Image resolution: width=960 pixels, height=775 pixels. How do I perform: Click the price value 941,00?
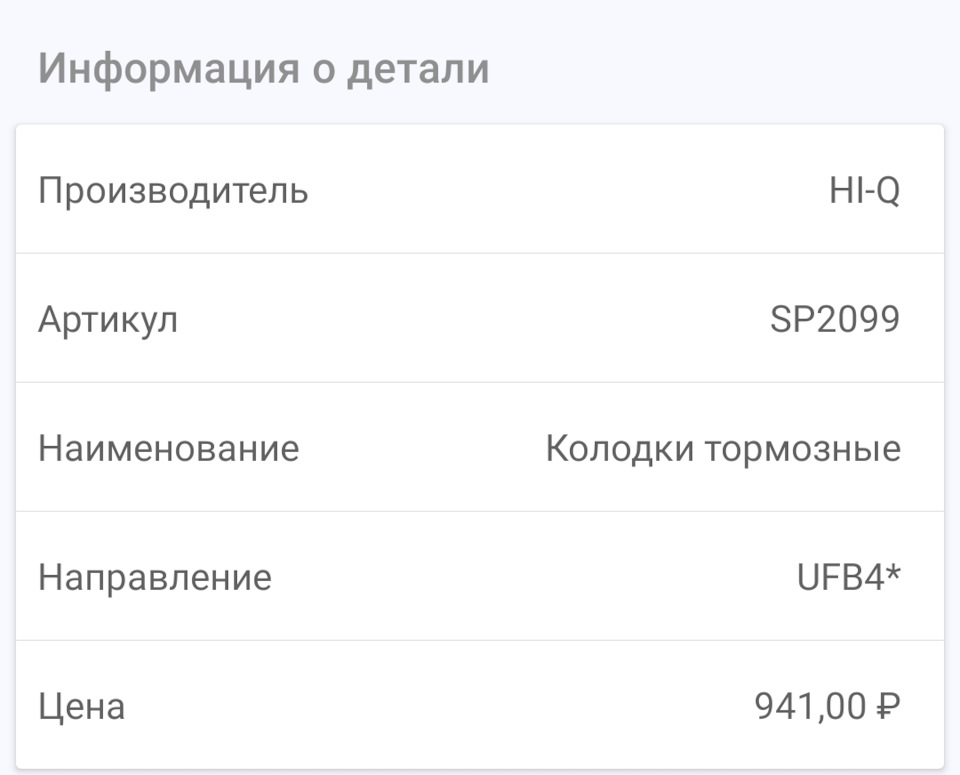point(810,707)
